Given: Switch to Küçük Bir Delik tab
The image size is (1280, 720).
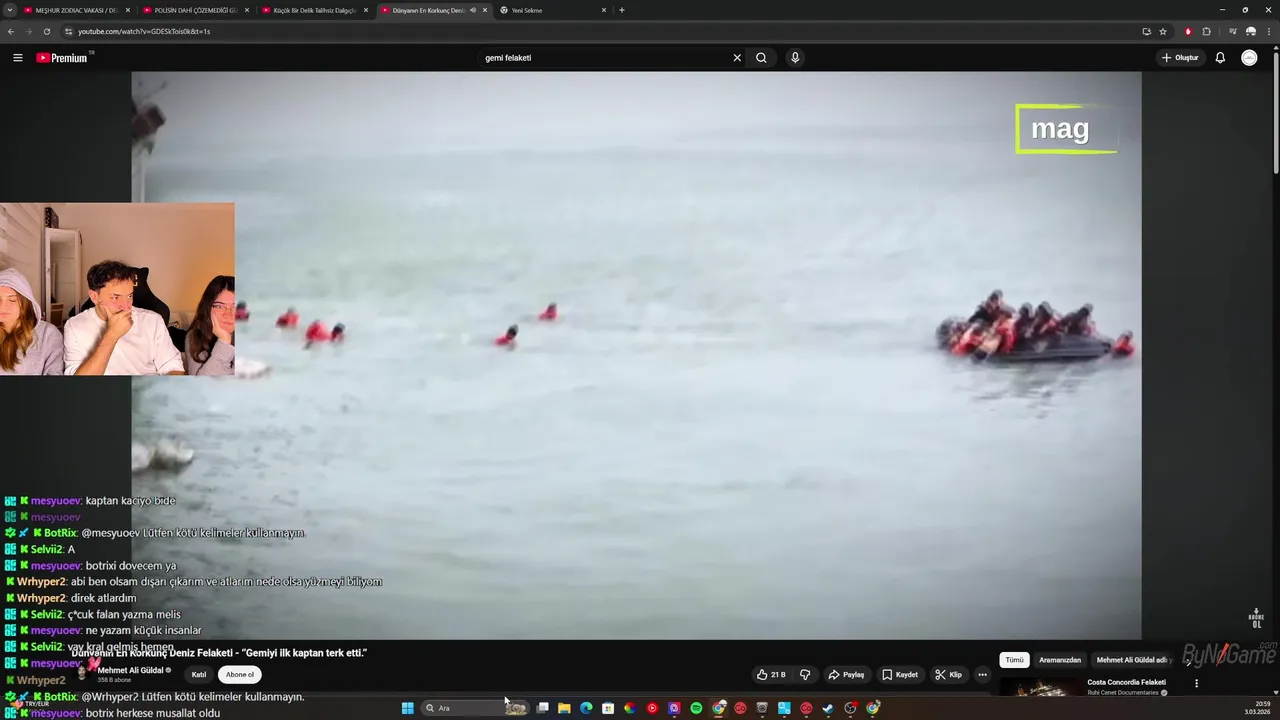Looking at the screenshot, I should [314, 10].
